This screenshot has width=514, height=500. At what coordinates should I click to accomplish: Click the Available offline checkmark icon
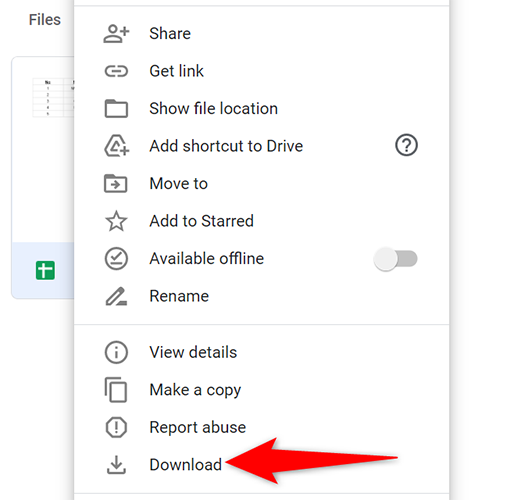point(116,258)
